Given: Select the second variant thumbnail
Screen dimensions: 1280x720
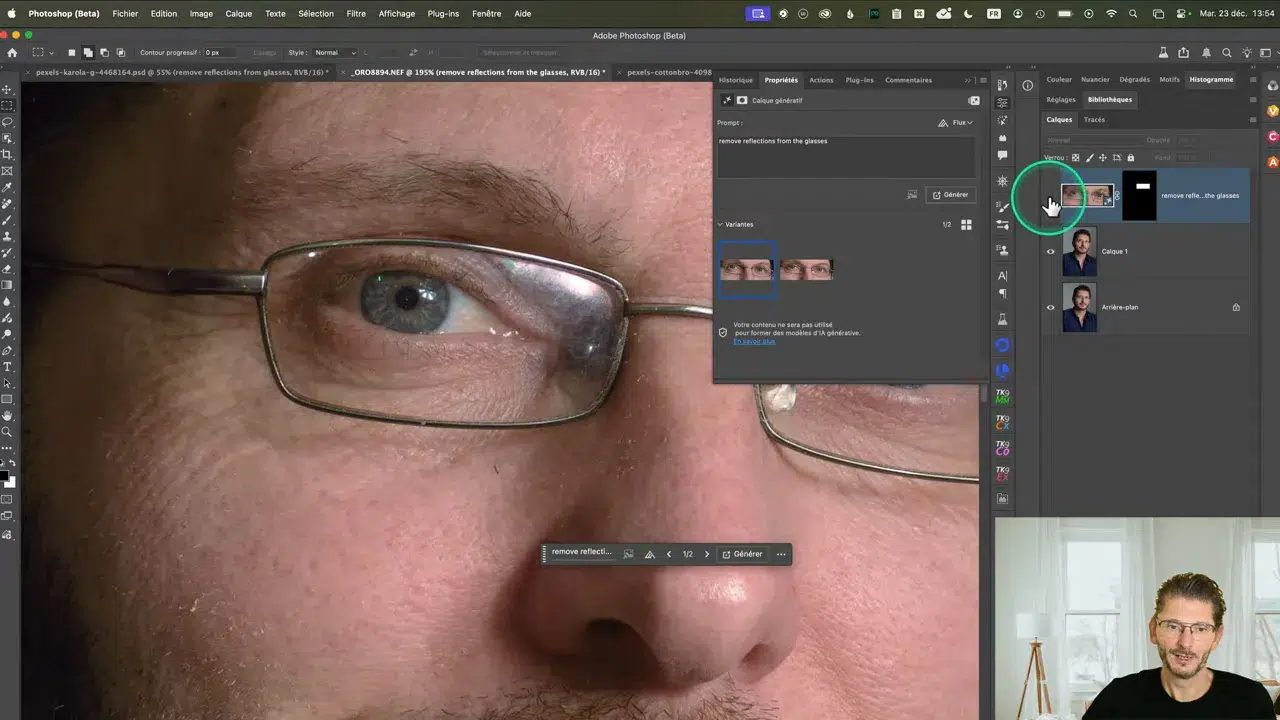Looking at the screenshot, I should pyautogui.click(x=806, y=268).
